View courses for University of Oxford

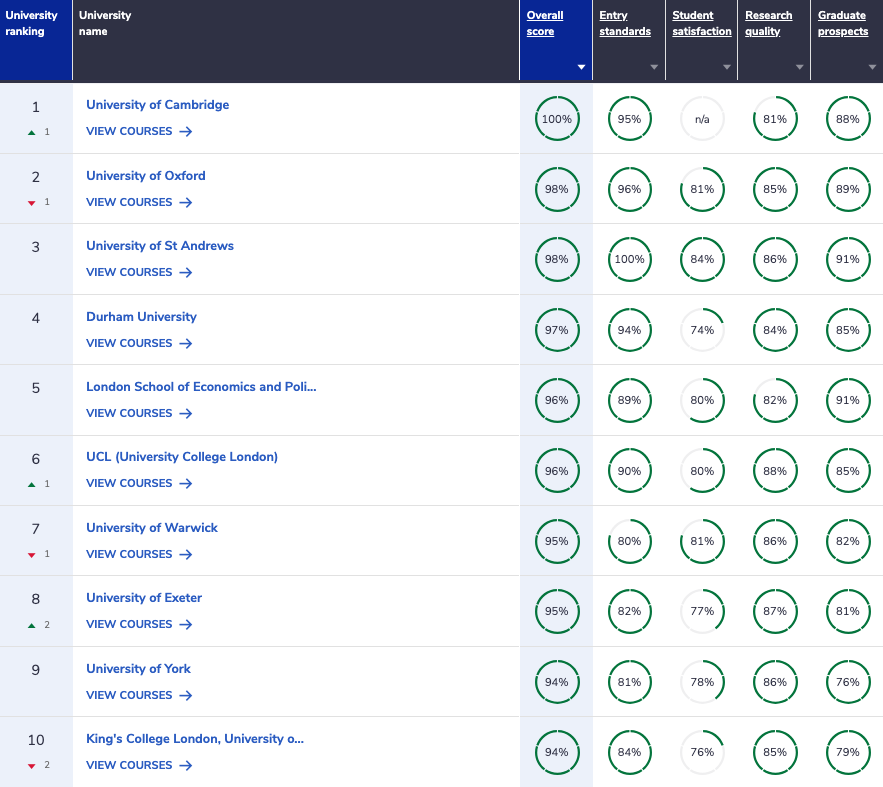coord(139,202)
